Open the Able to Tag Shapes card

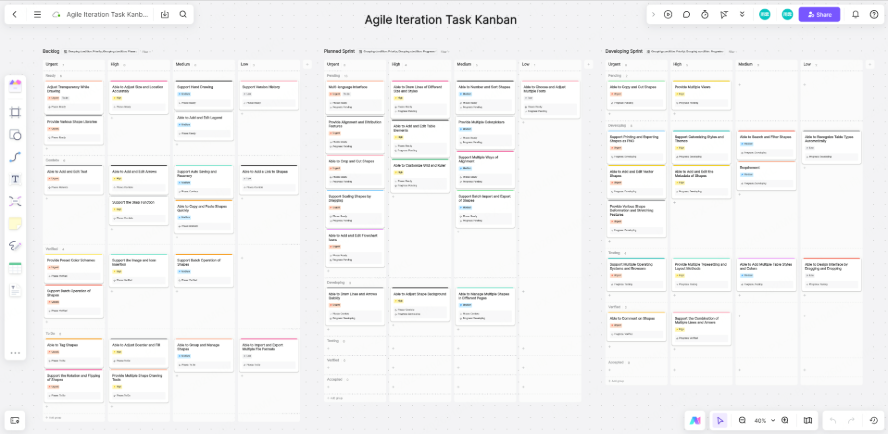pos(74,352)
